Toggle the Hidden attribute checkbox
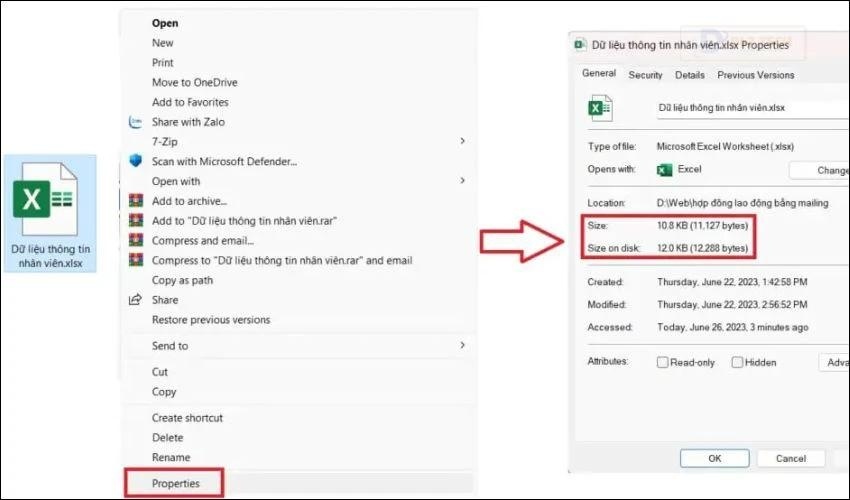The image size is (850, 500). click(737, 362)
